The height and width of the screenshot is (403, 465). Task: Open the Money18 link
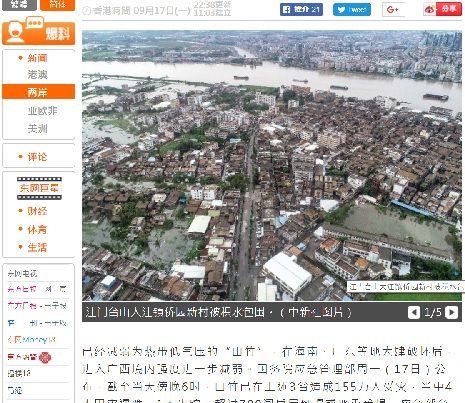pos(31,340)
